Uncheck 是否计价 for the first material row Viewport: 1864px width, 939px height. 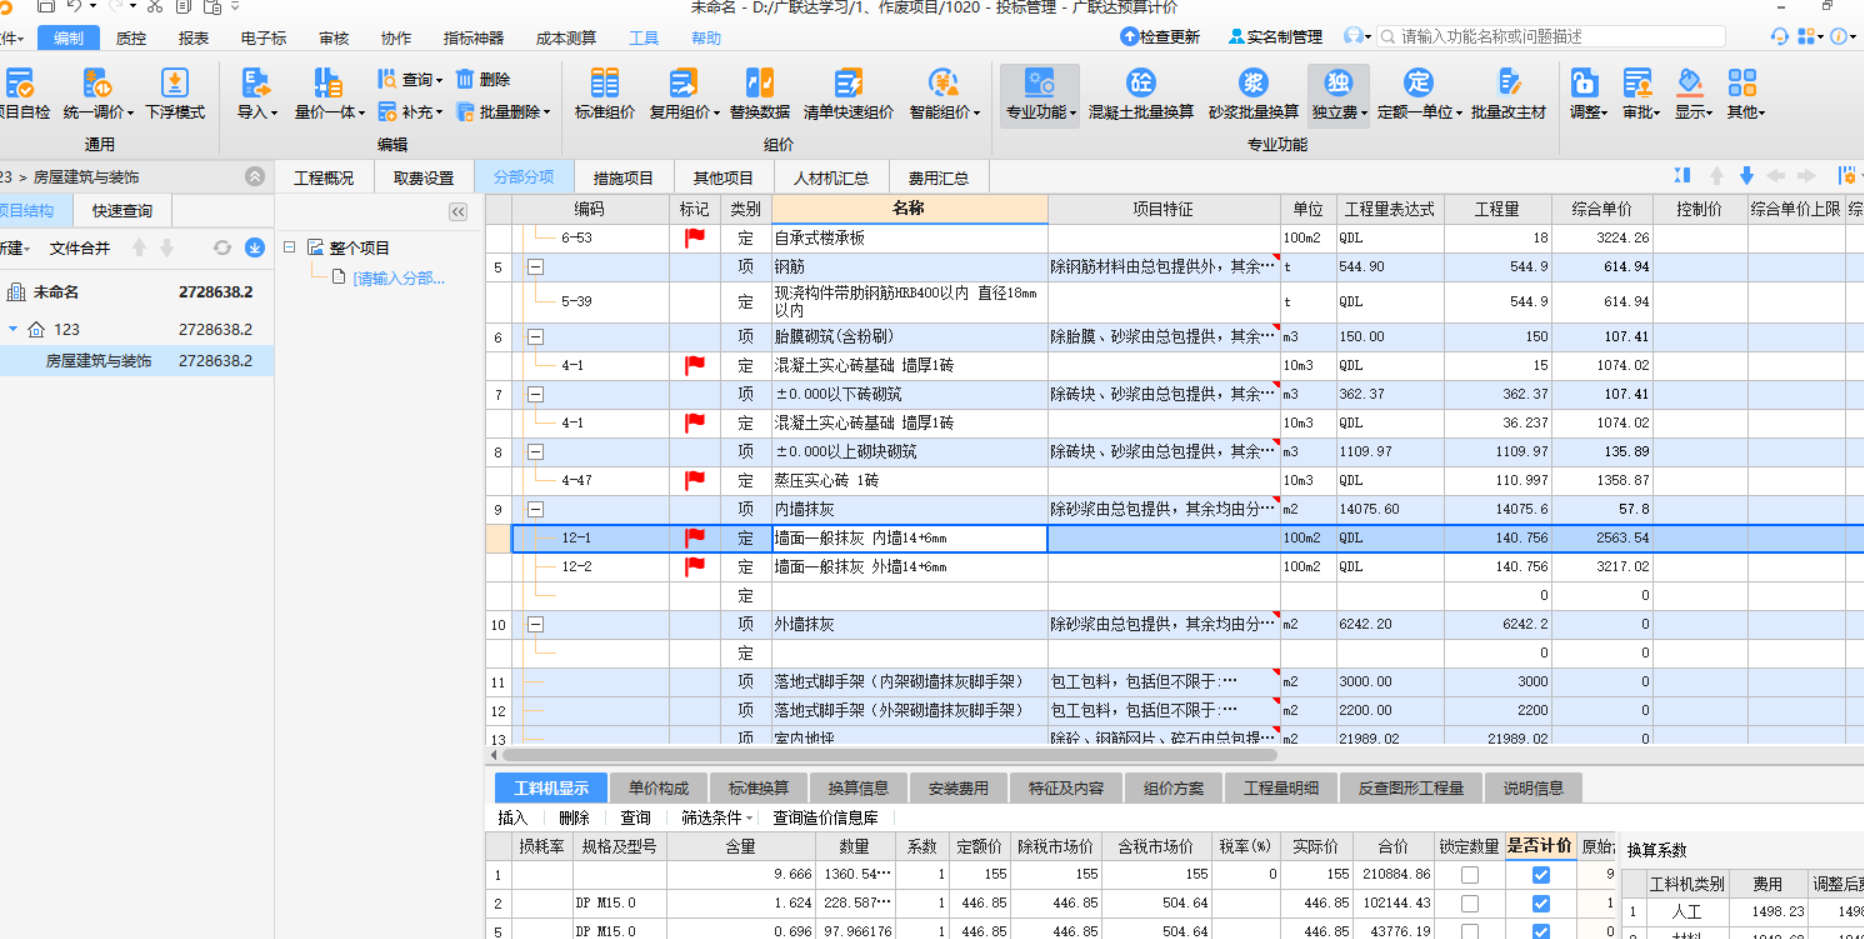(x=1540, y=874)
